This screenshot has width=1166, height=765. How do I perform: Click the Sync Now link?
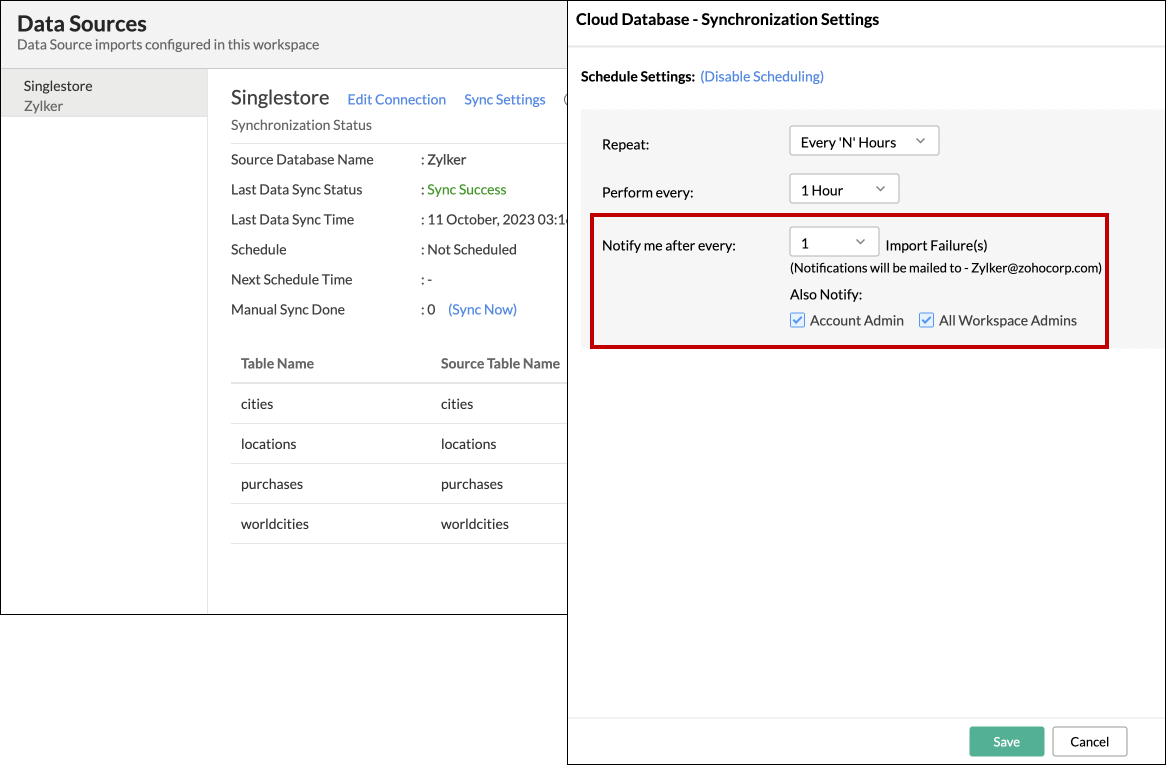point(482,309)
